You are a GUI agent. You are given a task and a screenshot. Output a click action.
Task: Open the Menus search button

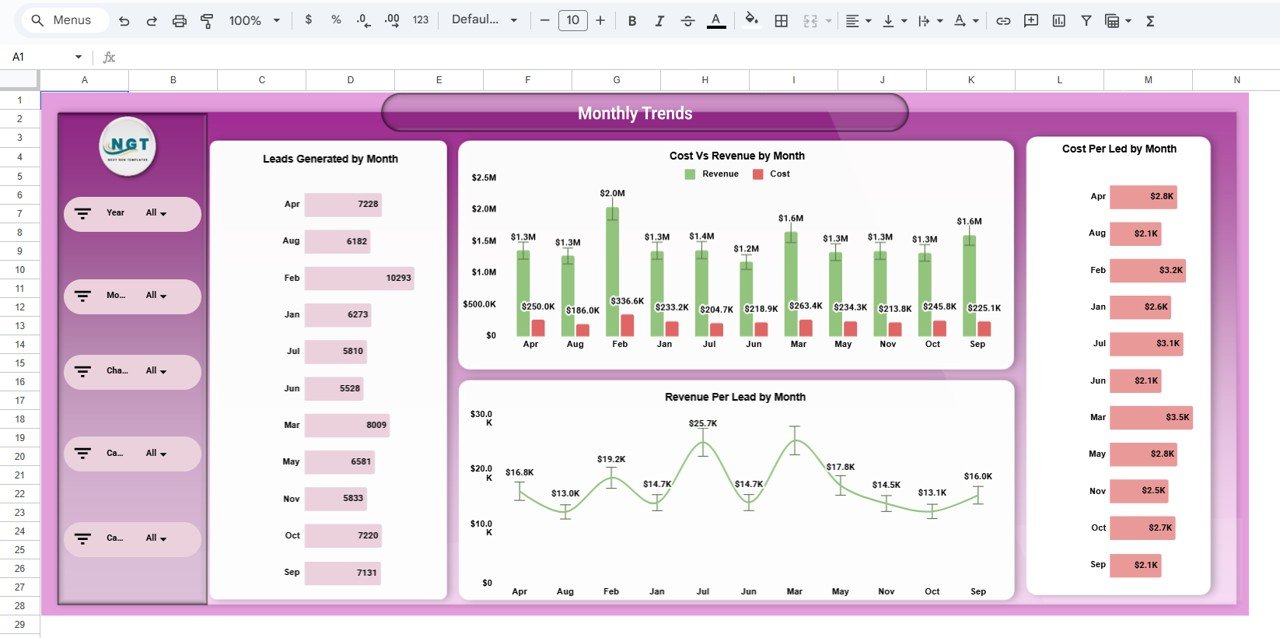tap(63, 19)
